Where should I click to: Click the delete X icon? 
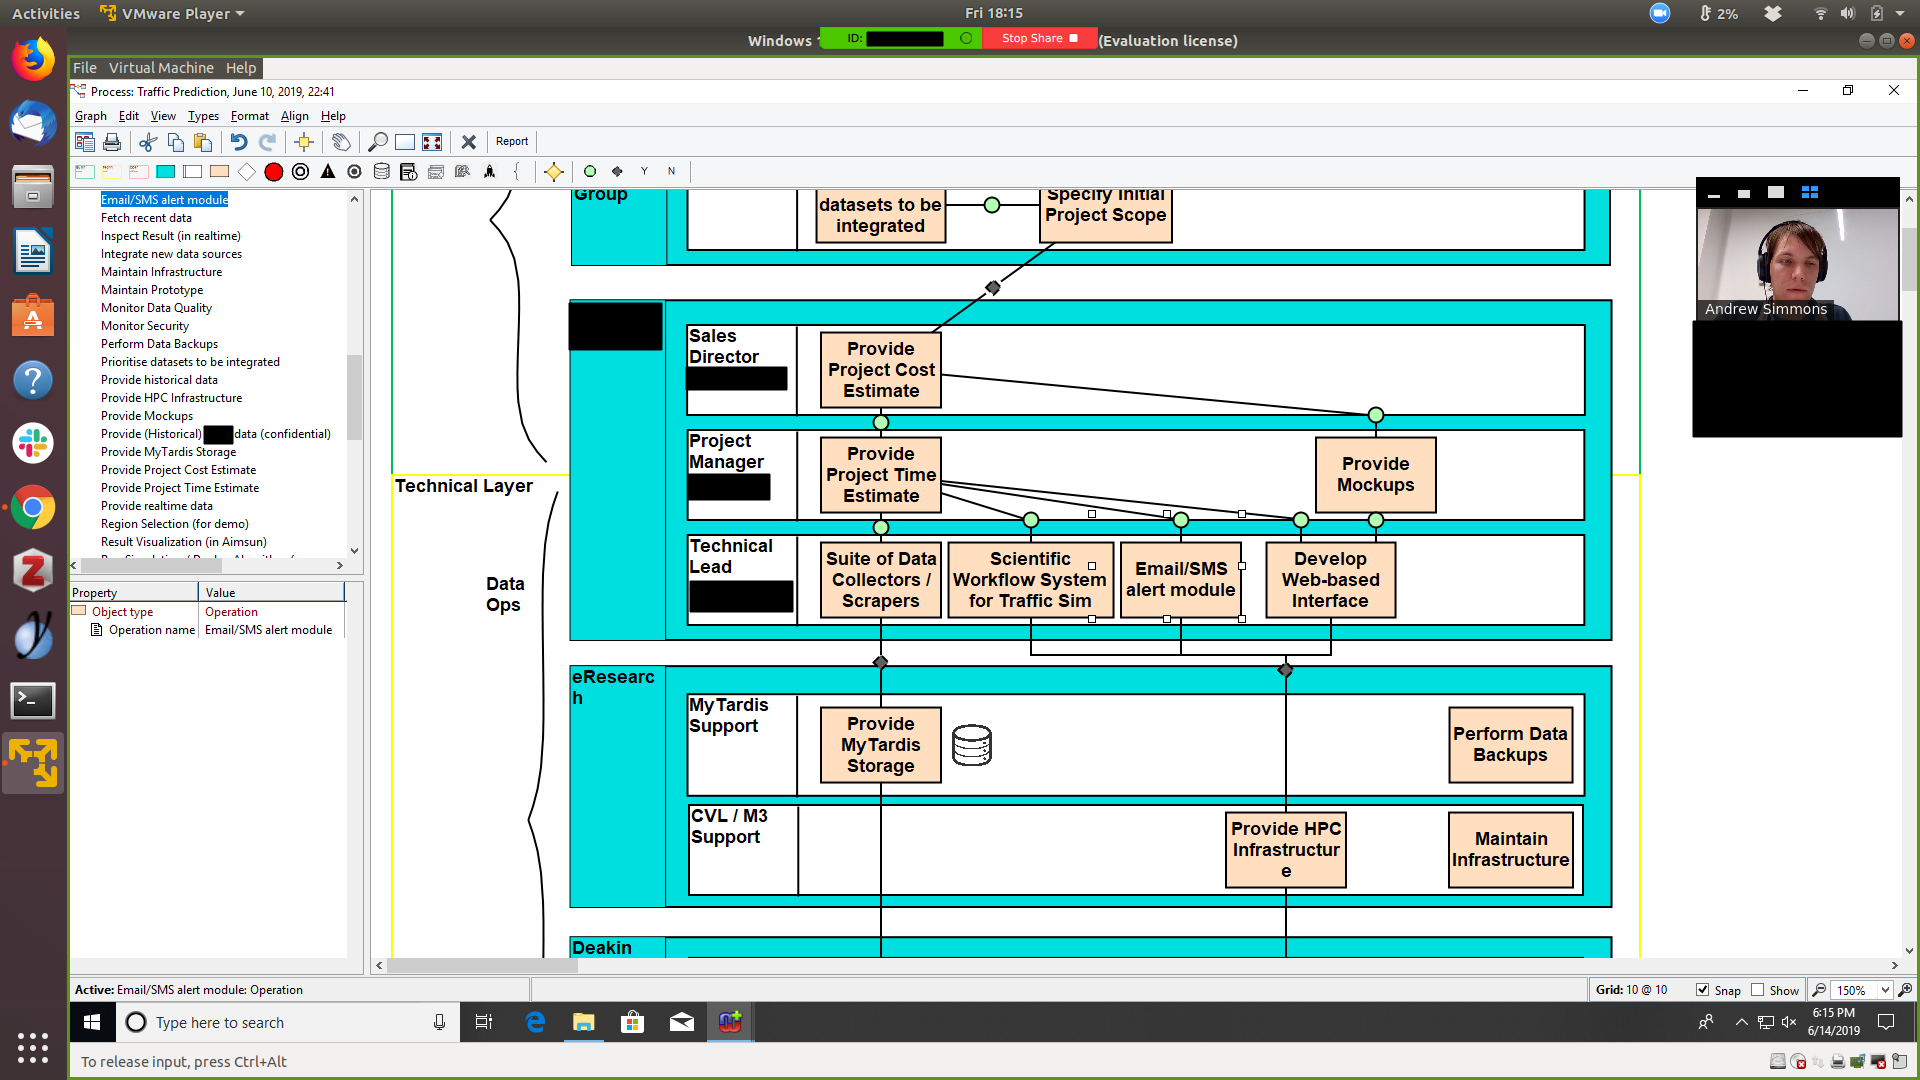(x=468, y=142)
